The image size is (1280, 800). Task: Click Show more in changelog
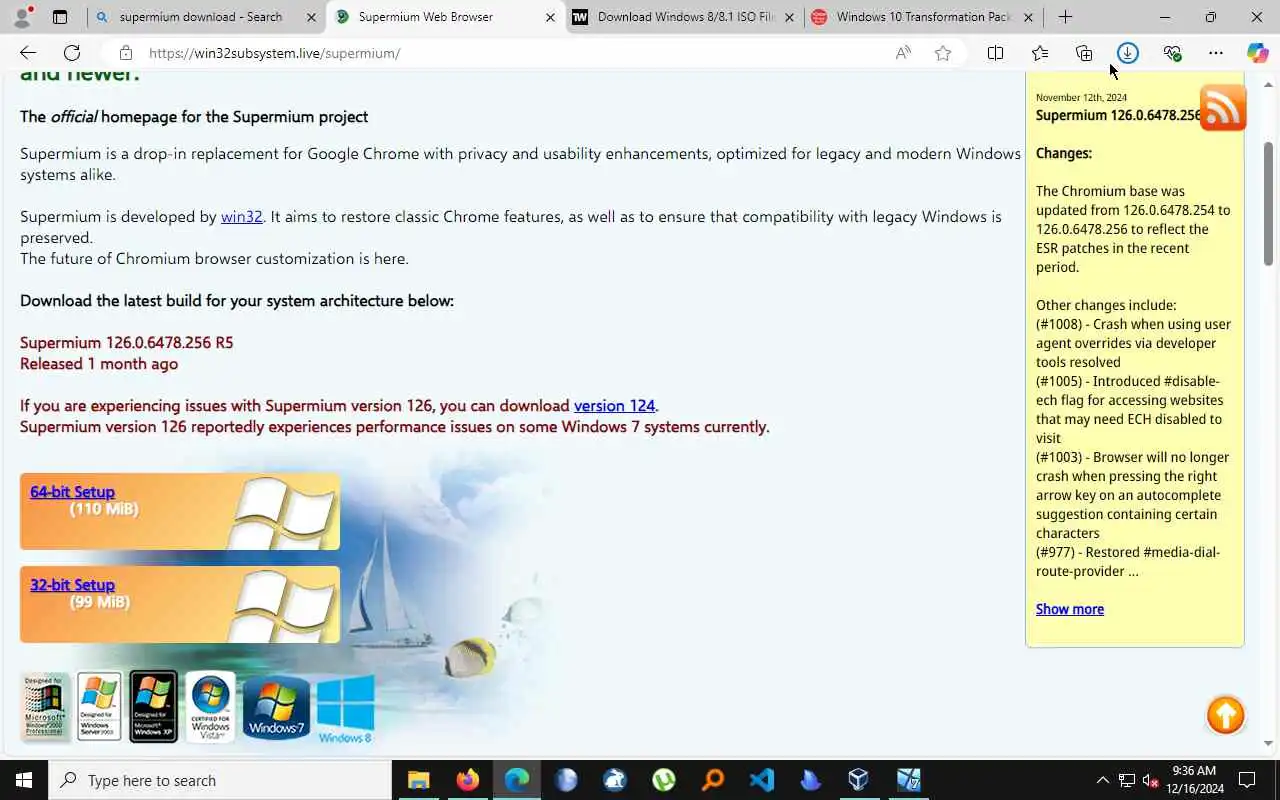coord(1070,609)
